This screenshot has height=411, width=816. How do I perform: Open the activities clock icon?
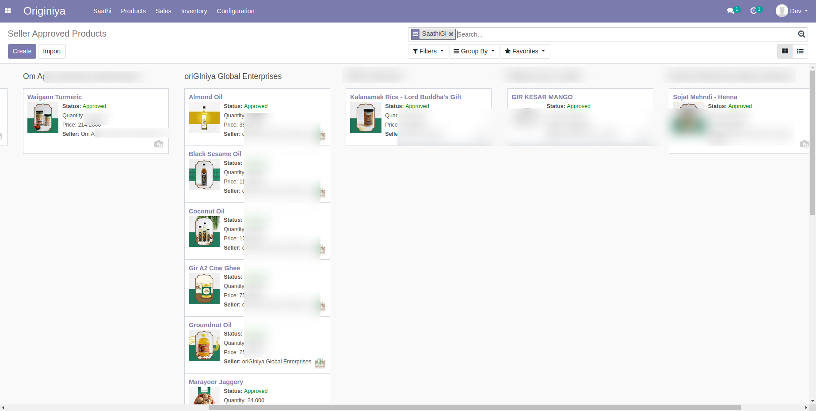coord(753,11)
